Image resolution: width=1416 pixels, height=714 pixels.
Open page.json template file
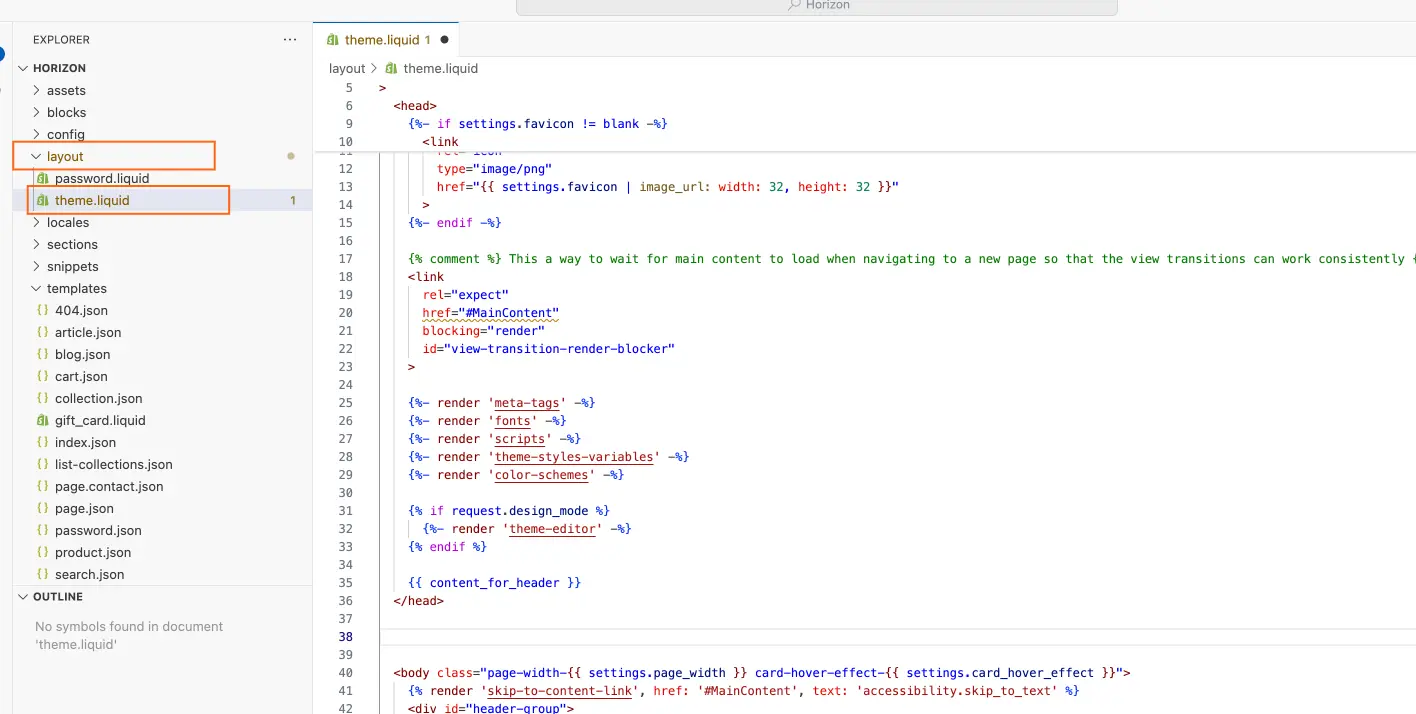[x=84, y=508]
